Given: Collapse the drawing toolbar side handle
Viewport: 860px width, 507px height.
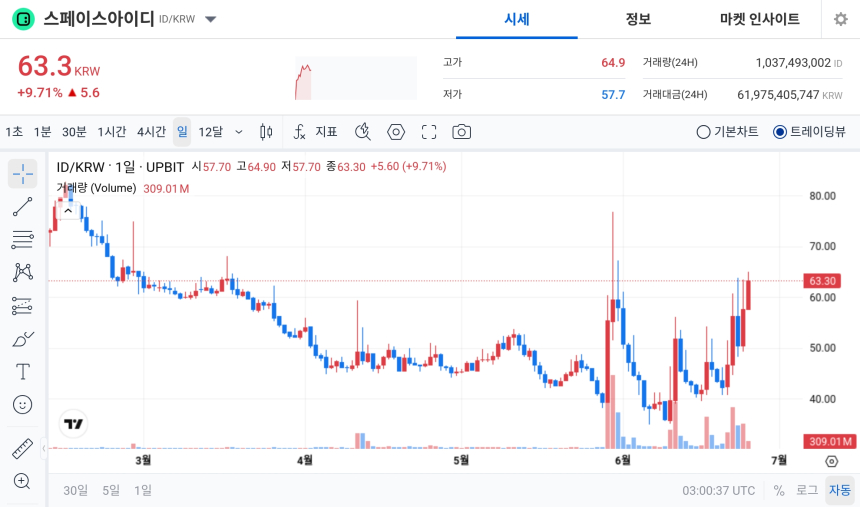Looking at the screenshot, I should pos(44,448).
